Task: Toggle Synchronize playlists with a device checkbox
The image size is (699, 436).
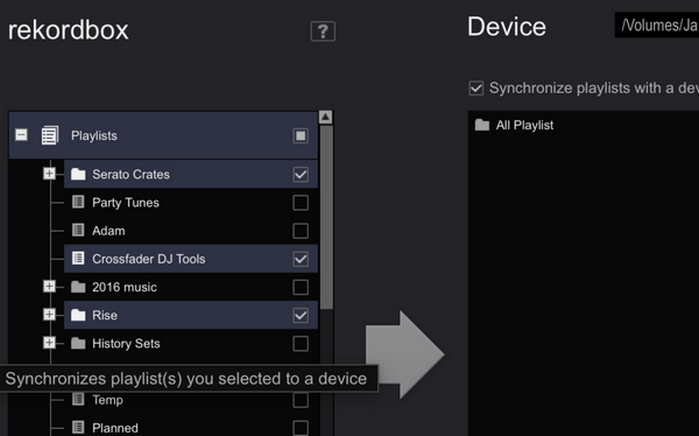Action: tap(476, 88)
